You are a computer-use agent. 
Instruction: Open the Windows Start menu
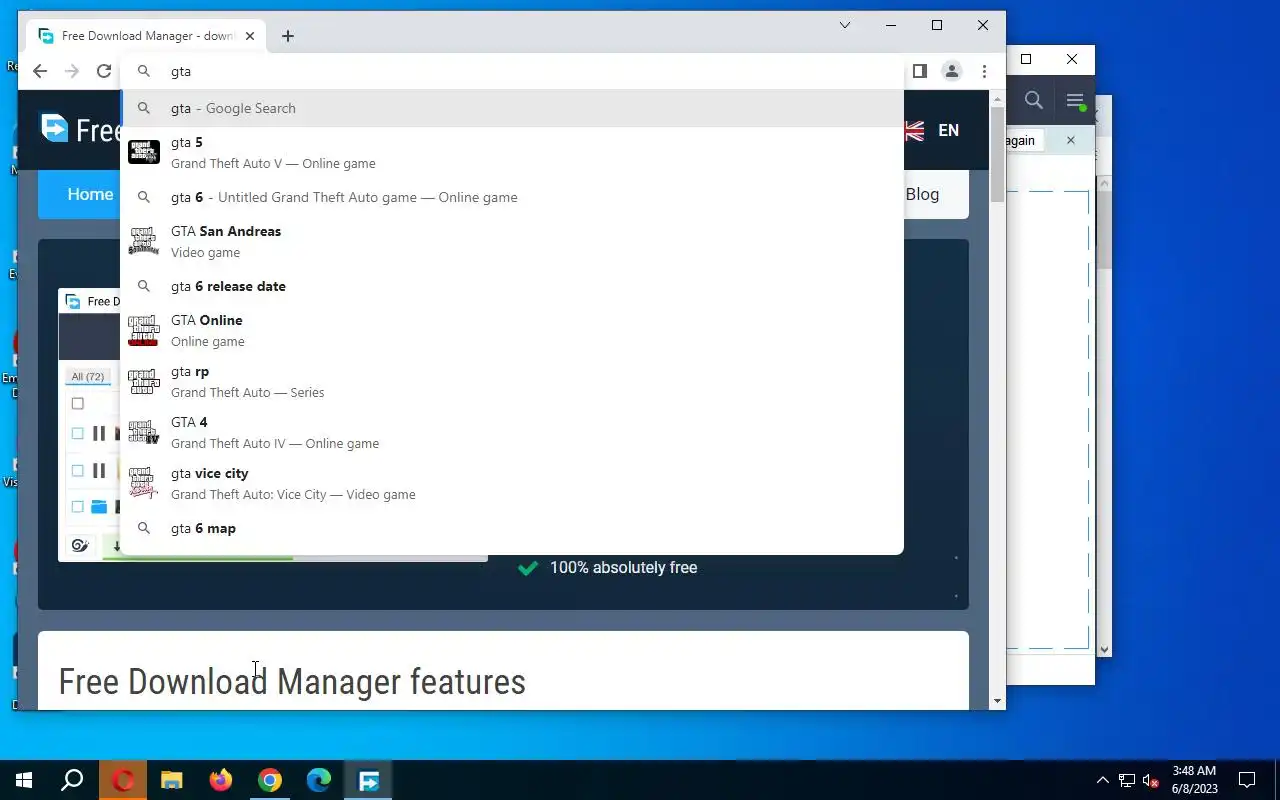point(24,780)
